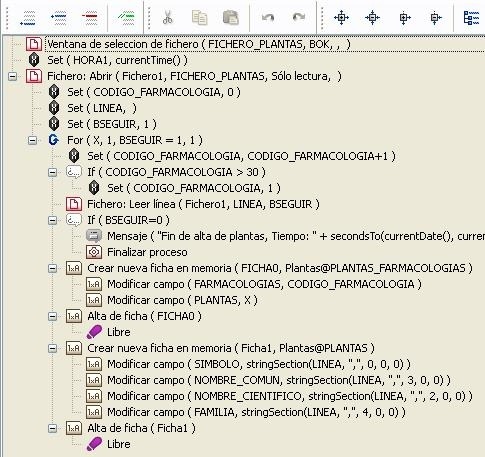
Task: Collapse Crear nueva ficha en memoria FICHA0
Action: click(53, 268)
